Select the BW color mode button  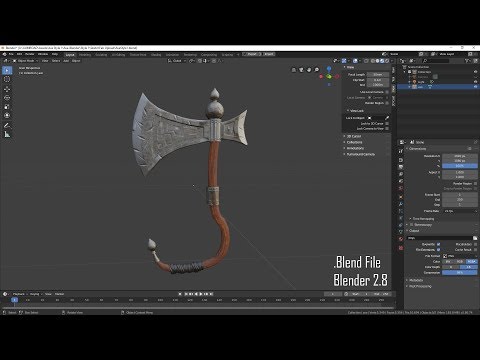448,262
